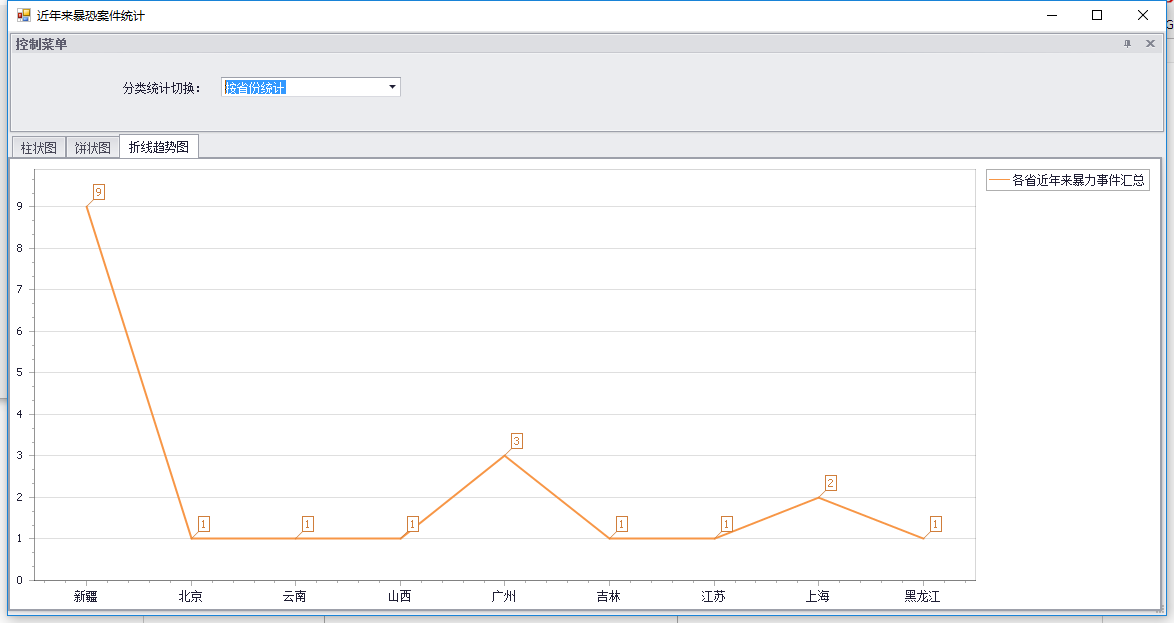Viewport: 1174px width, 623px height.
Task: Click the 分类统计切换 label
Action: pos(162,88)
